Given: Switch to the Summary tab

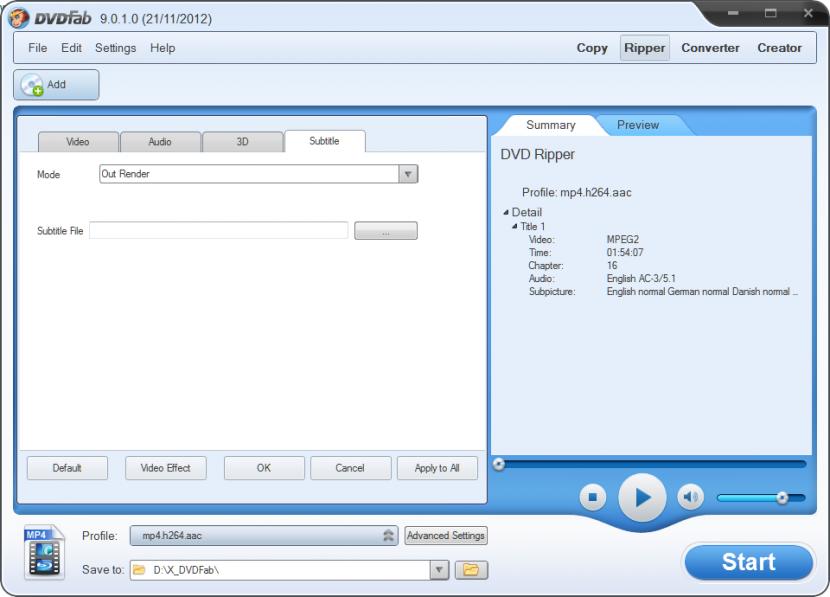Looking at the screenshot, I should (x=551, y=125).
